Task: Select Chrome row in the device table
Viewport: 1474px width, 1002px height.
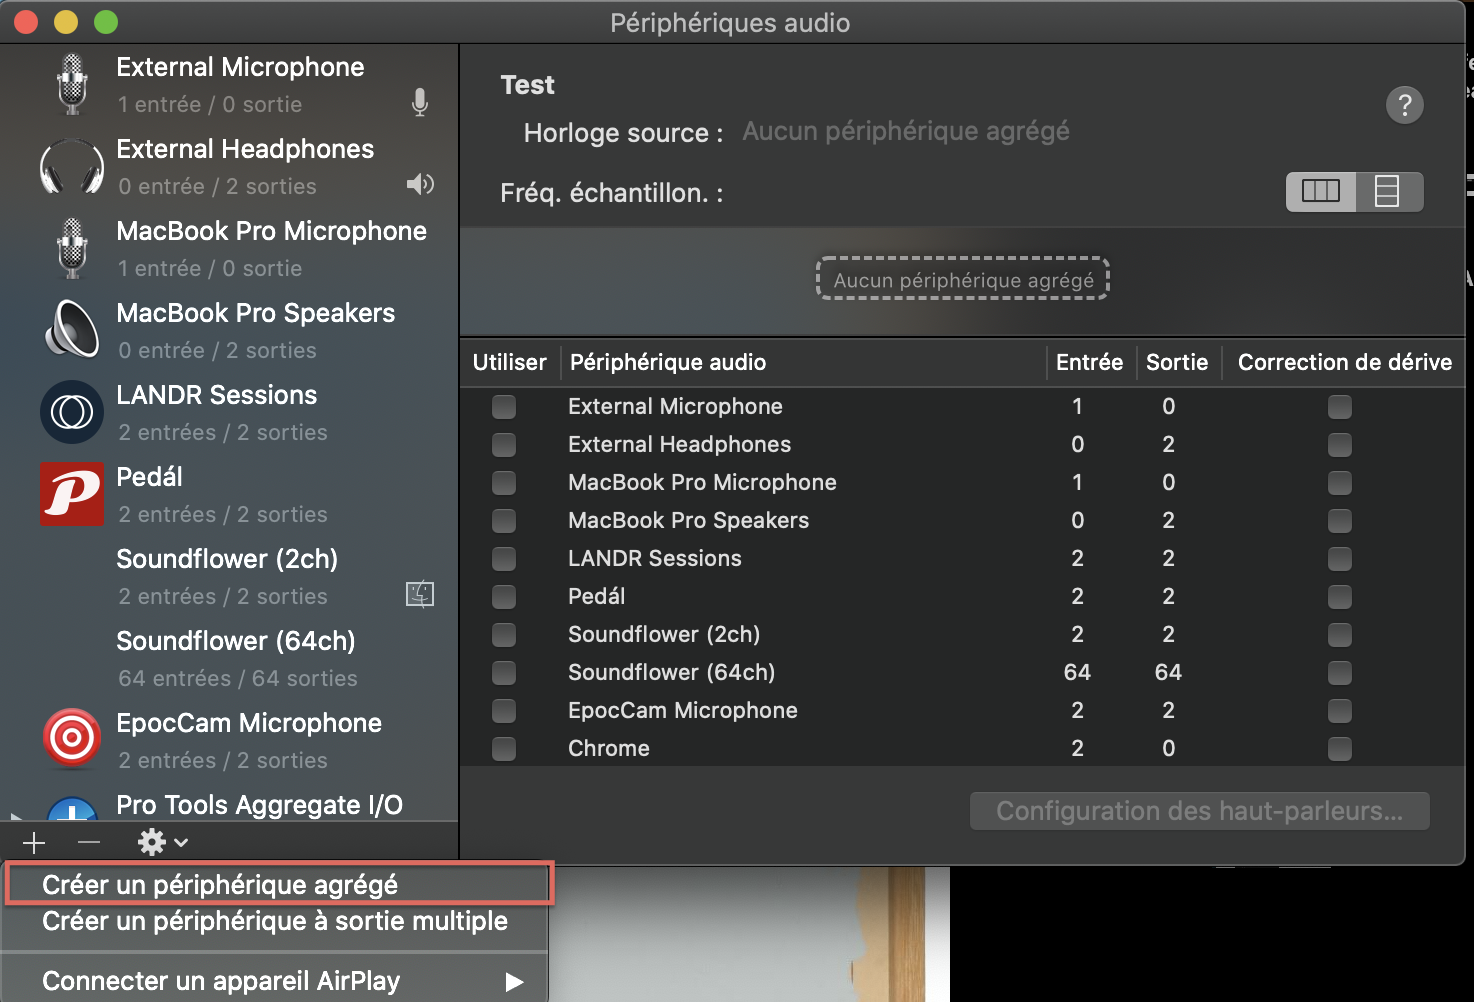Action: coord(962,749)
